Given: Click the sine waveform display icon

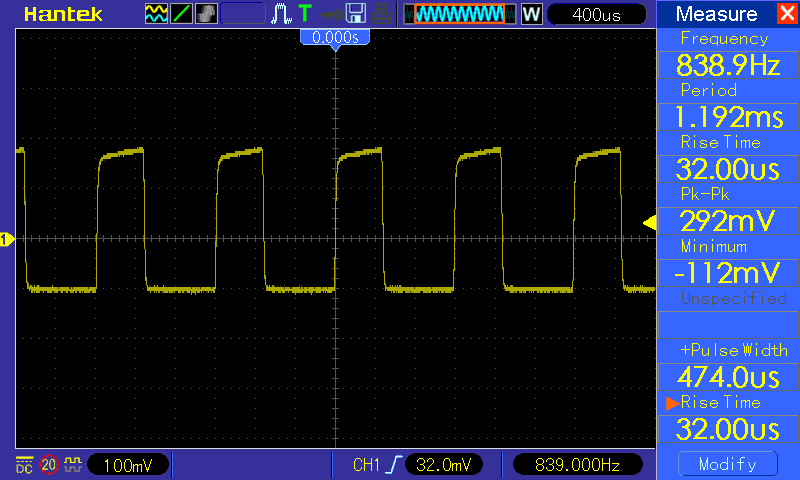Looking at the screenshot, I should tap(156, 14).
